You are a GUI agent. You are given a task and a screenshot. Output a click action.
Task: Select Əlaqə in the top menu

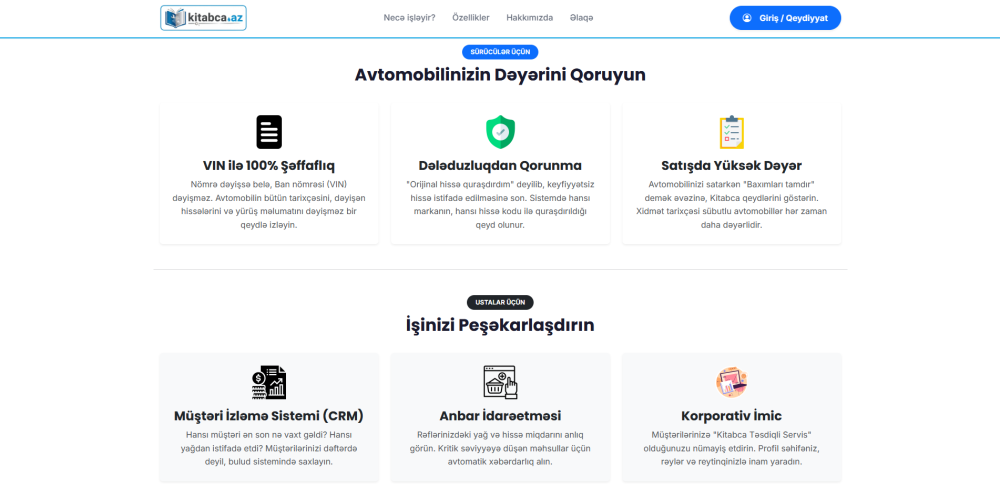pos(582,18)
